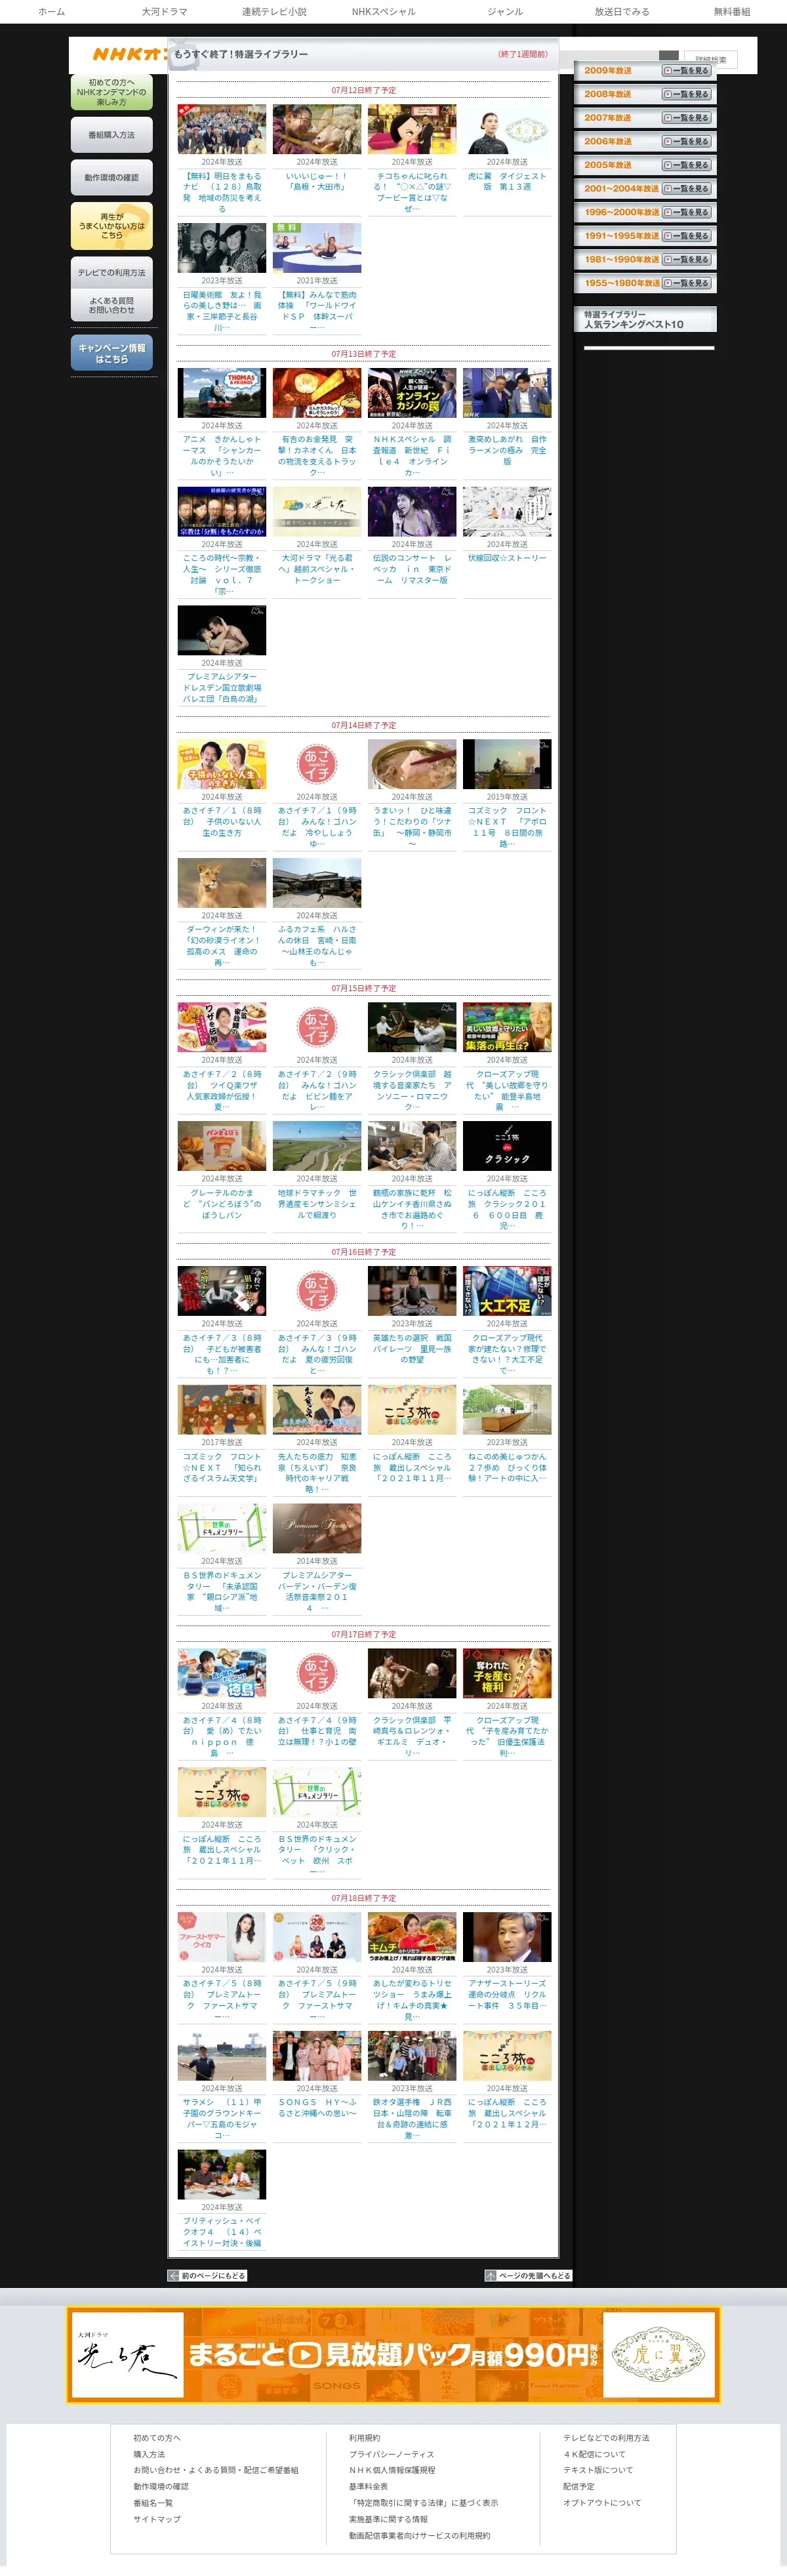Click the まるごと見放題パック 990円 banner
Image resolution: width=787 pixels, height=2576 pixels.
[394, 2354]
